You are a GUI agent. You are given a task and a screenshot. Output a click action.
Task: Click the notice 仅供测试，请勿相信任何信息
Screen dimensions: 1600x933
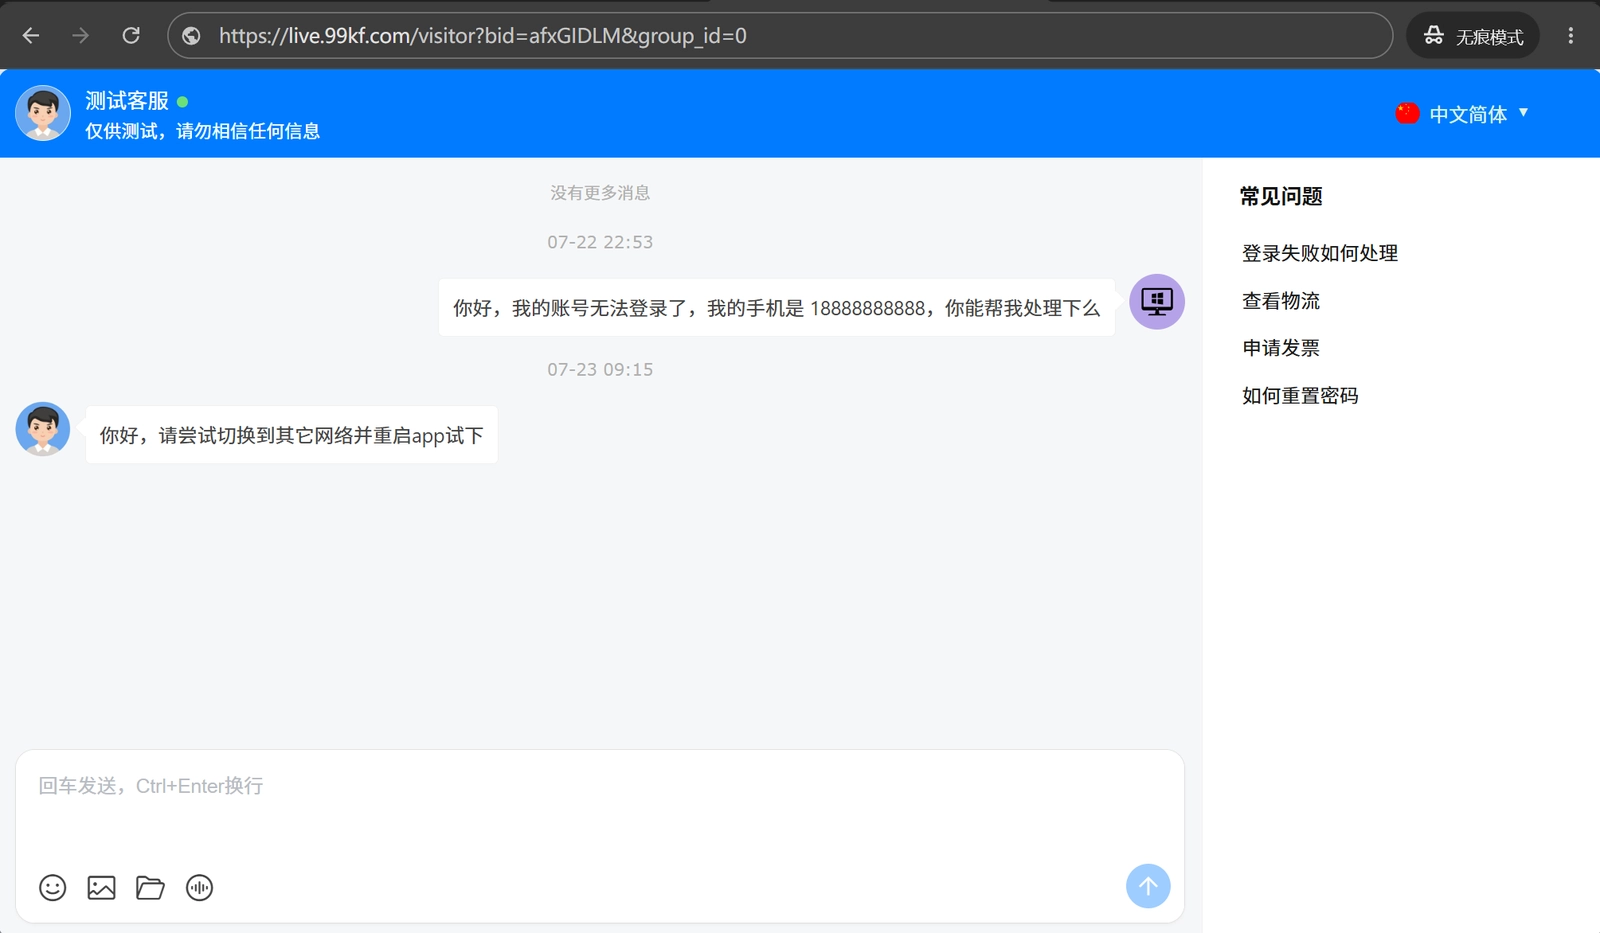click(x=202, y=131)
